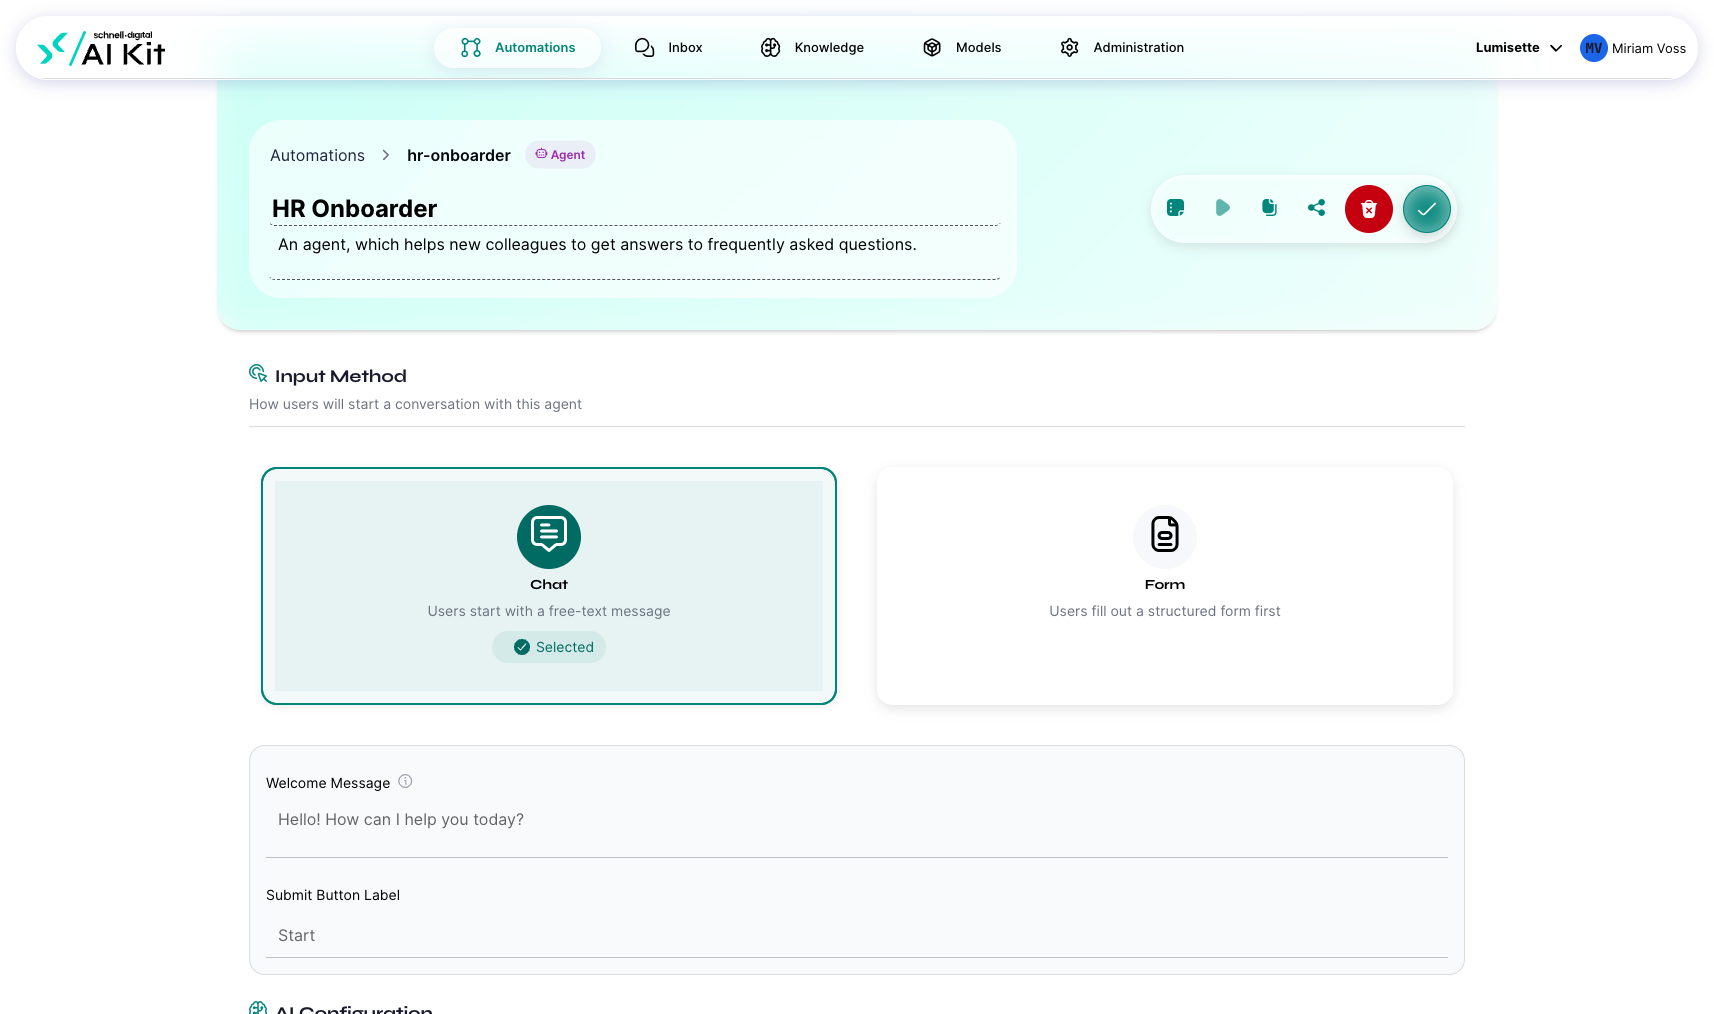The image size is (1714, 1014).
Task: Edit the agent description field
Action: click(x=635, y=254)
